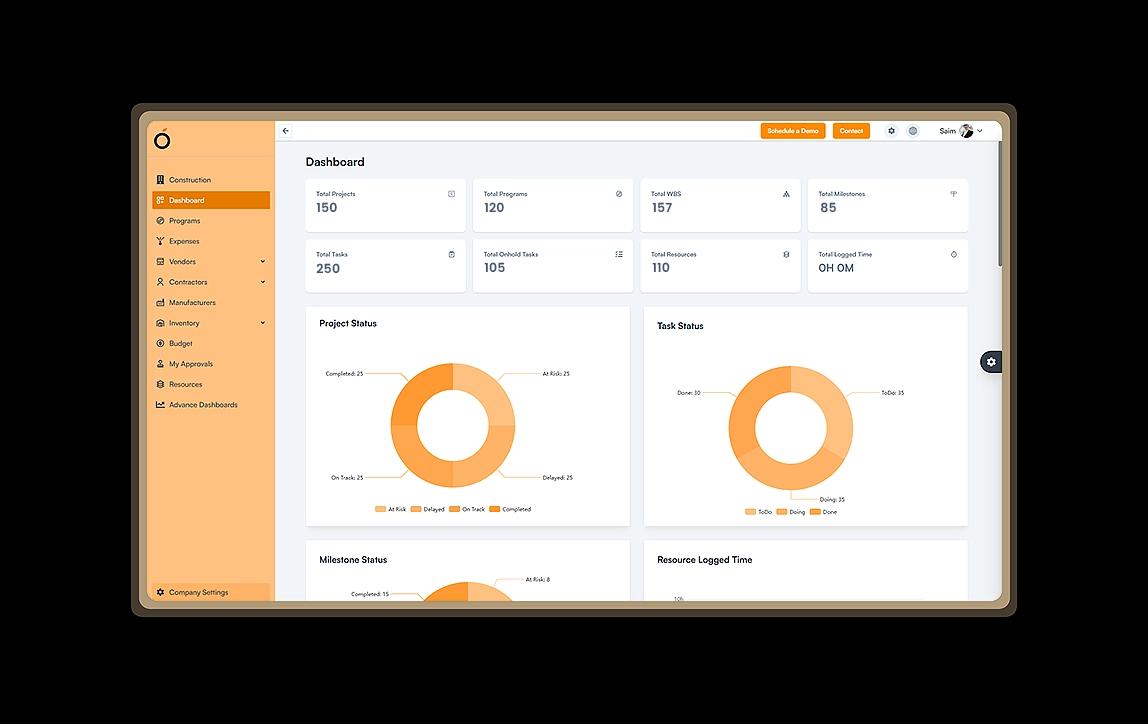Open the Expenses section

183,241
